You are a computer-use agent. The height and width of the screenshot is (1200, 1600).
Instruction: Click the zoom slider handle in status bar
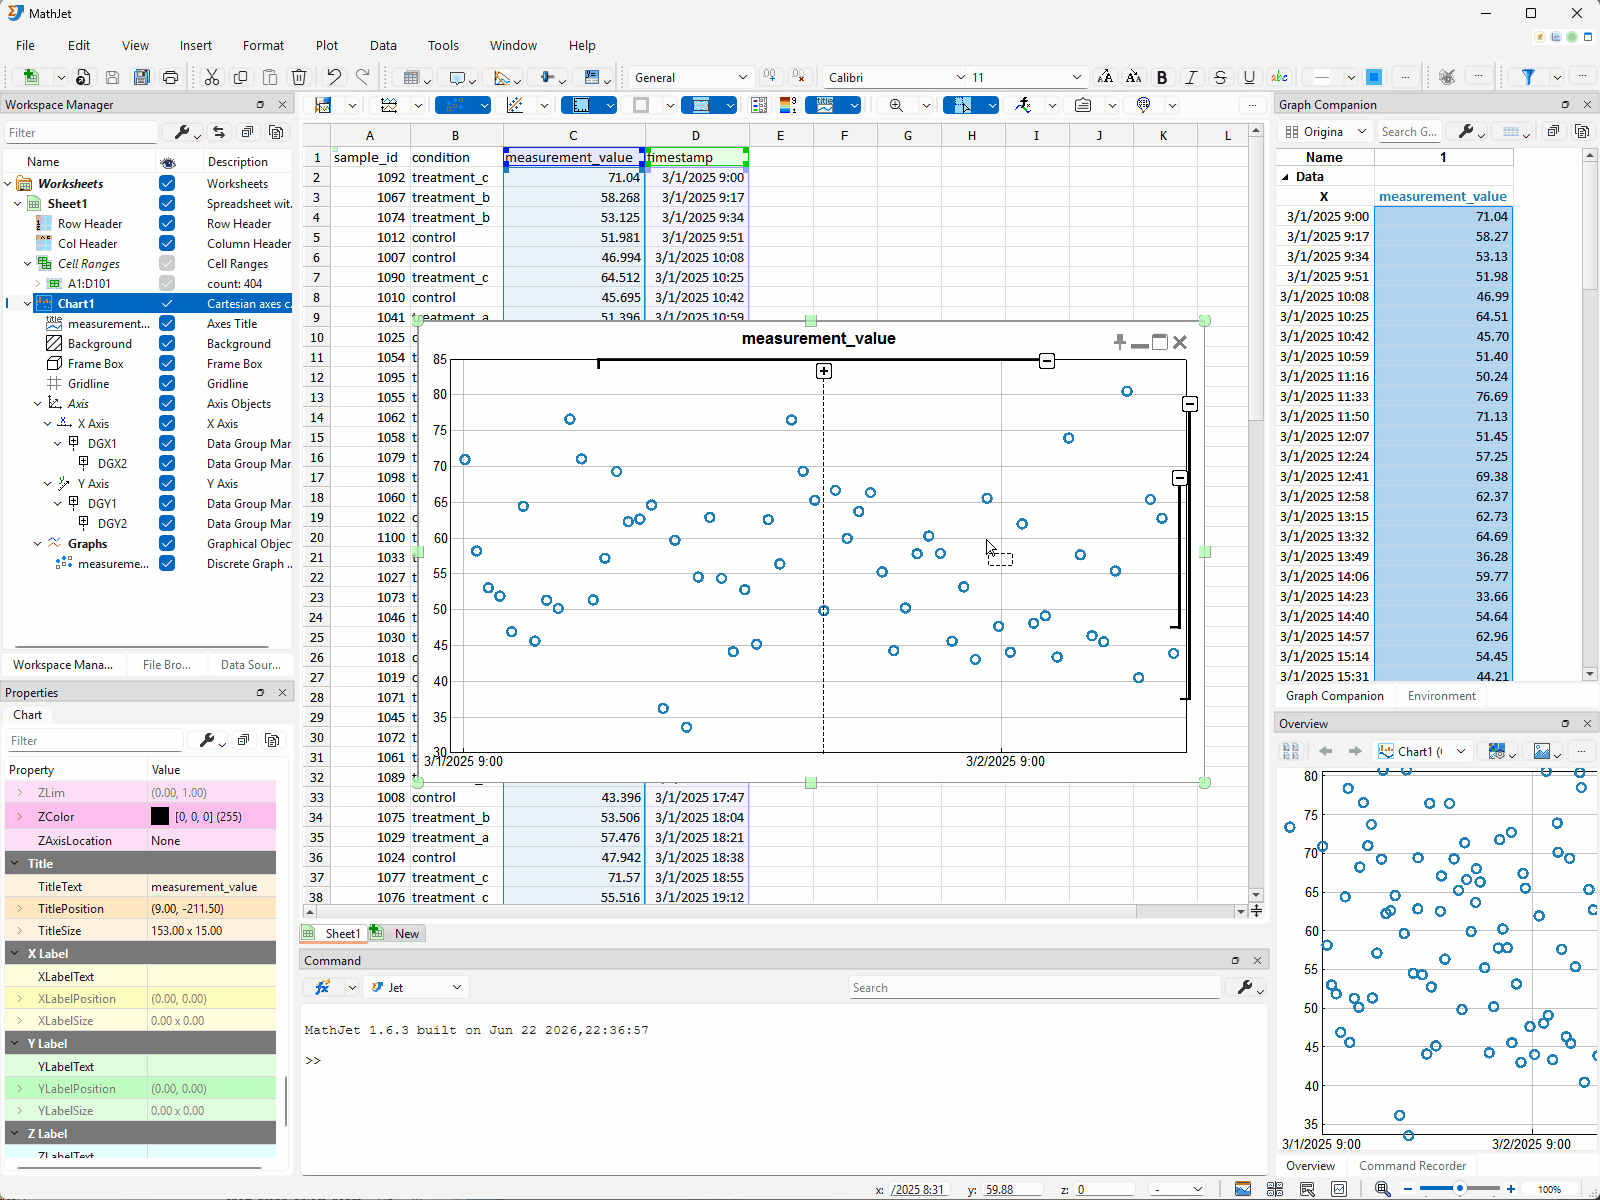(1460, 1189)
